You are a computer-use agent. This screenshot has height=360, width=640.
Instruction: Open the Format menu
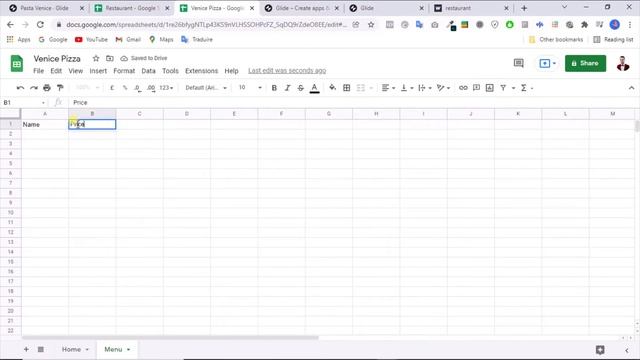point(124,71)
